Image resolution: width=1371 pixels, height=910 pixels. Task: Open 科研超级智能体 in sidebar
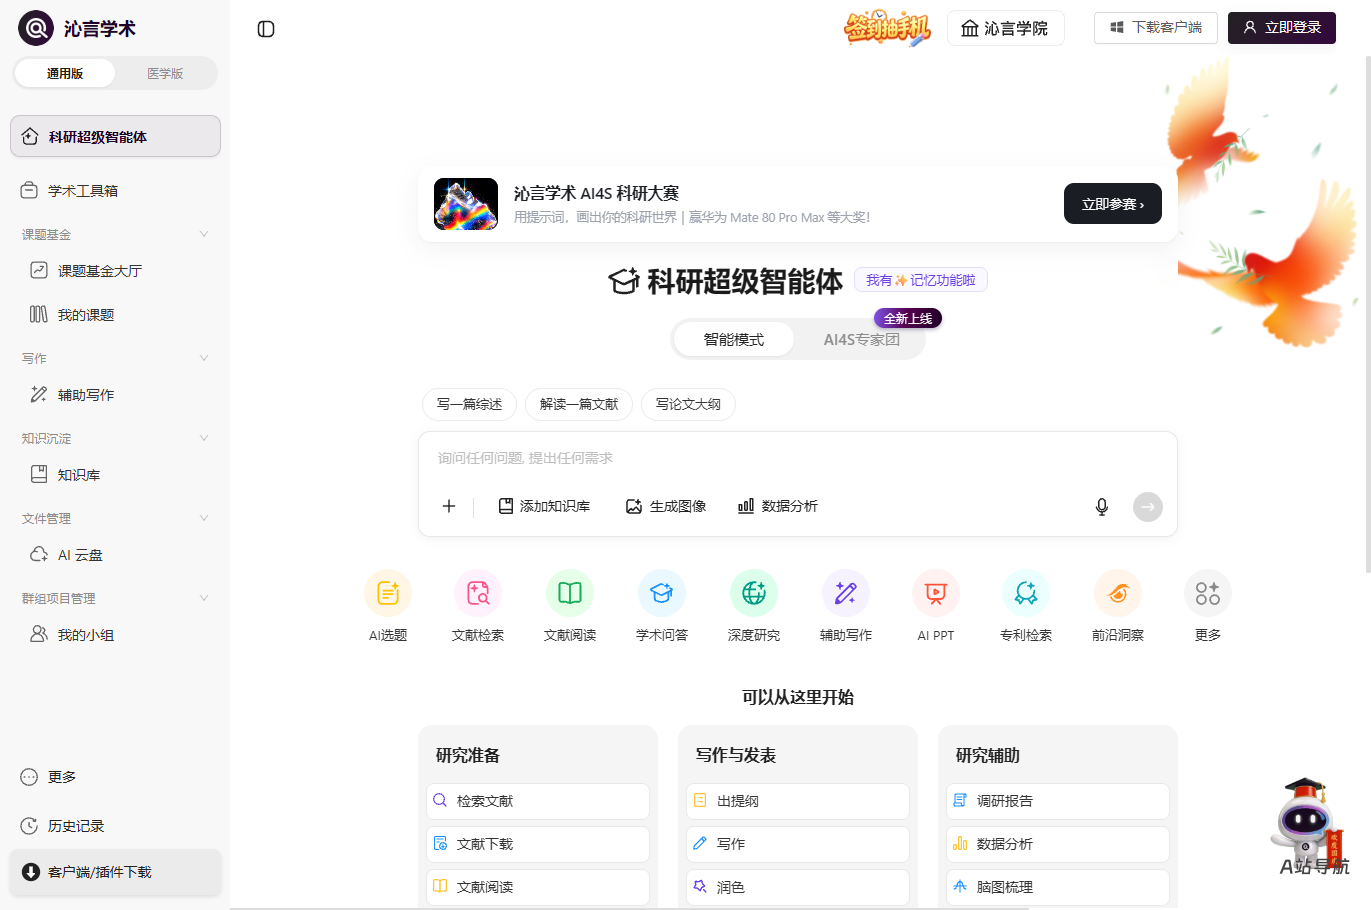coord(115,136)
